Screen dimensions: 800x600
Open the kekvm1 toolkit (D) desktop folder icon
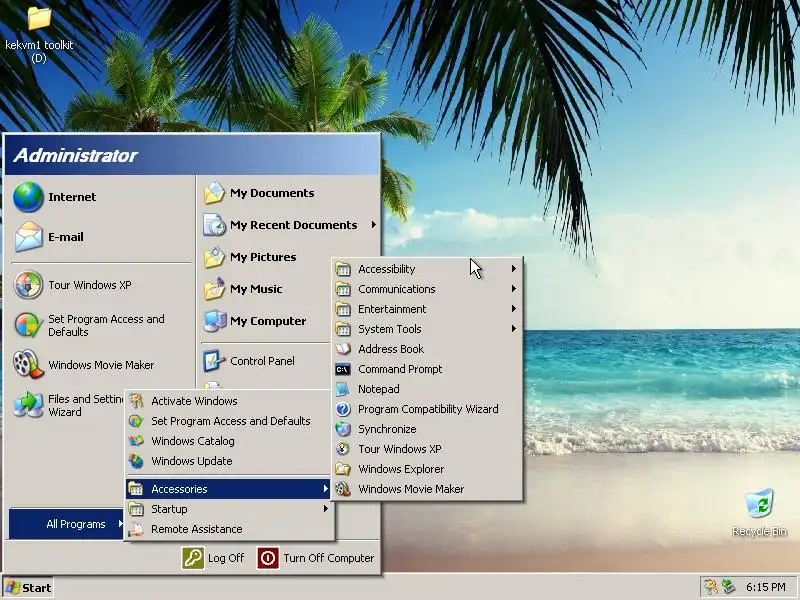[39, 18]
